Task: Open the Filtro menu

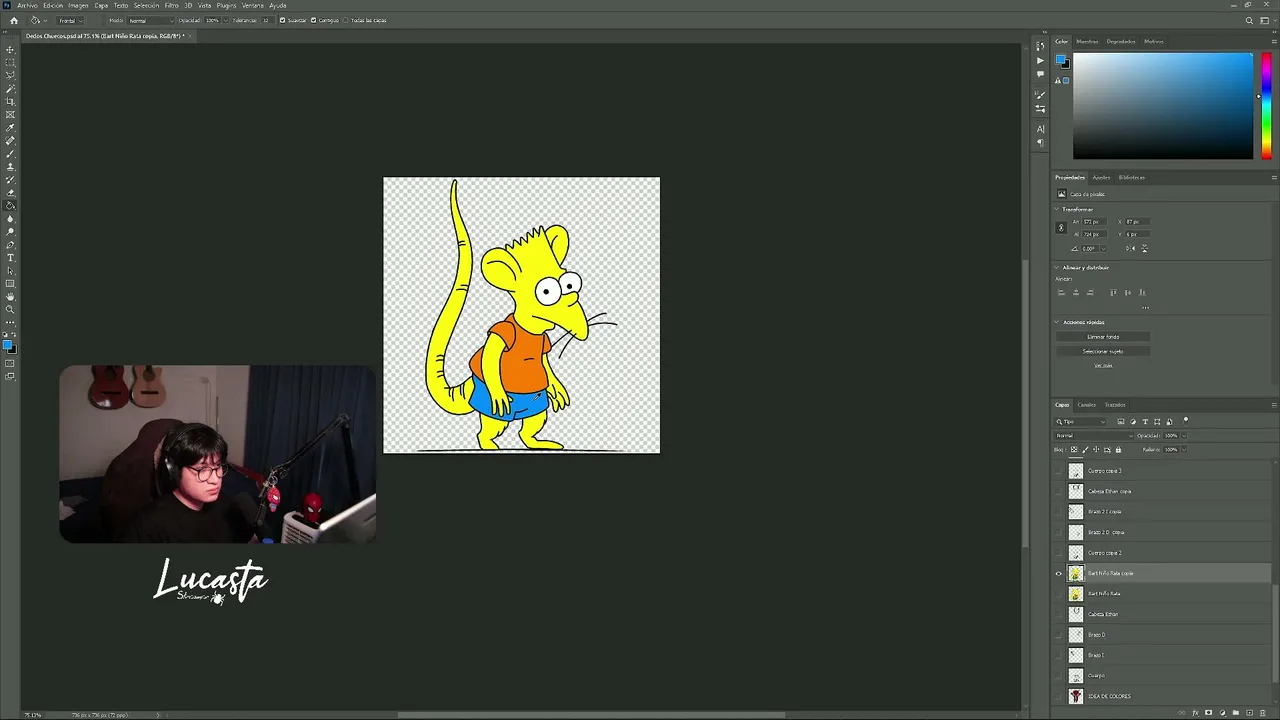Action: [x=171, y=5]
